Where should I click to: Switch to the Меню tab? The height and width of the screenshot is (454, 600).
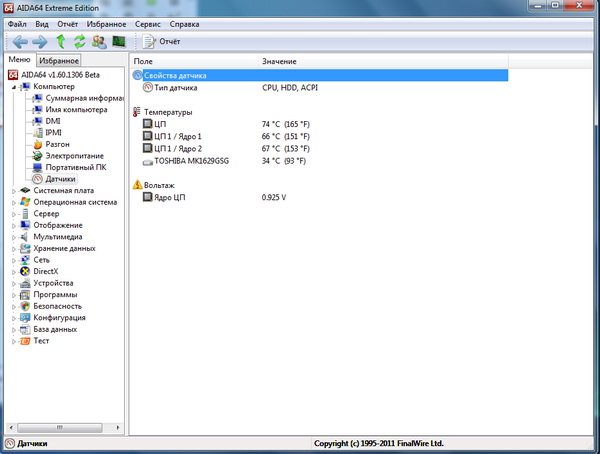pos(20,60)
